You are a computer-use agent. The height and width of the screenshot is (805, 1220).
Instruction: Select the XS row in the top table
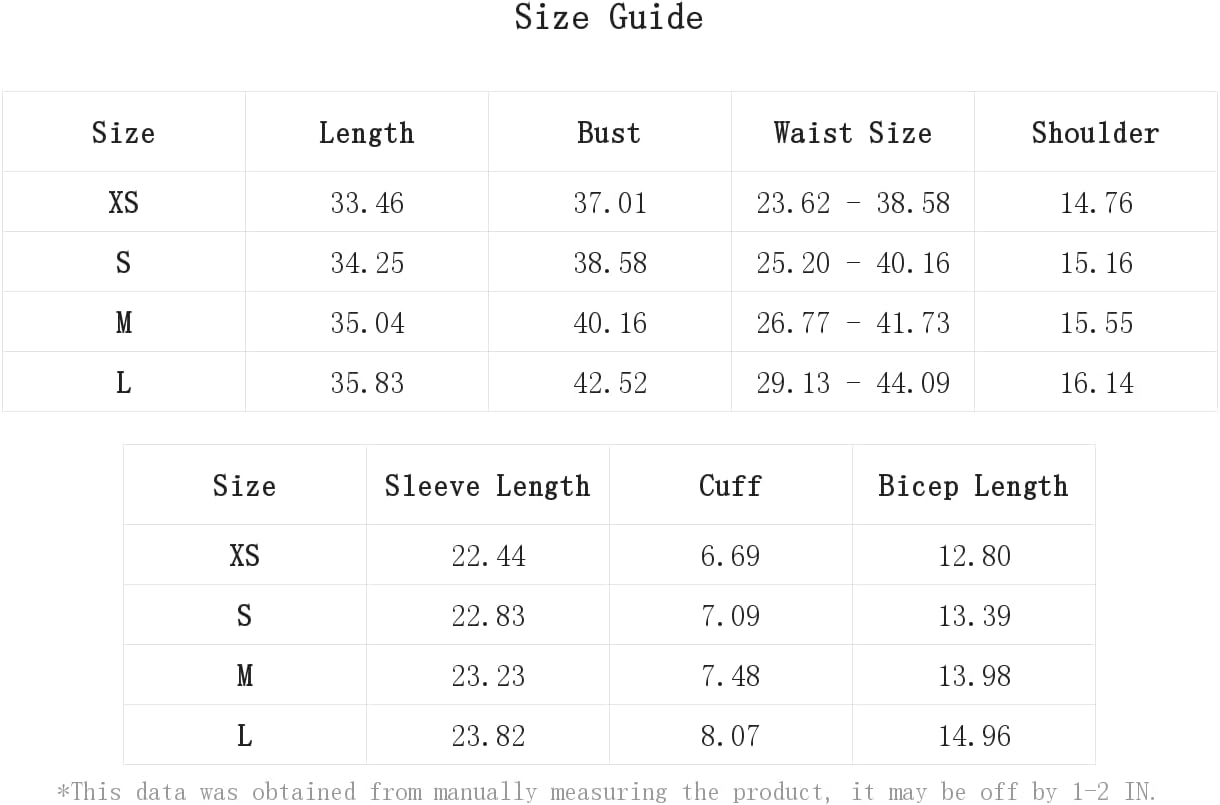click(x=609, y=202)
